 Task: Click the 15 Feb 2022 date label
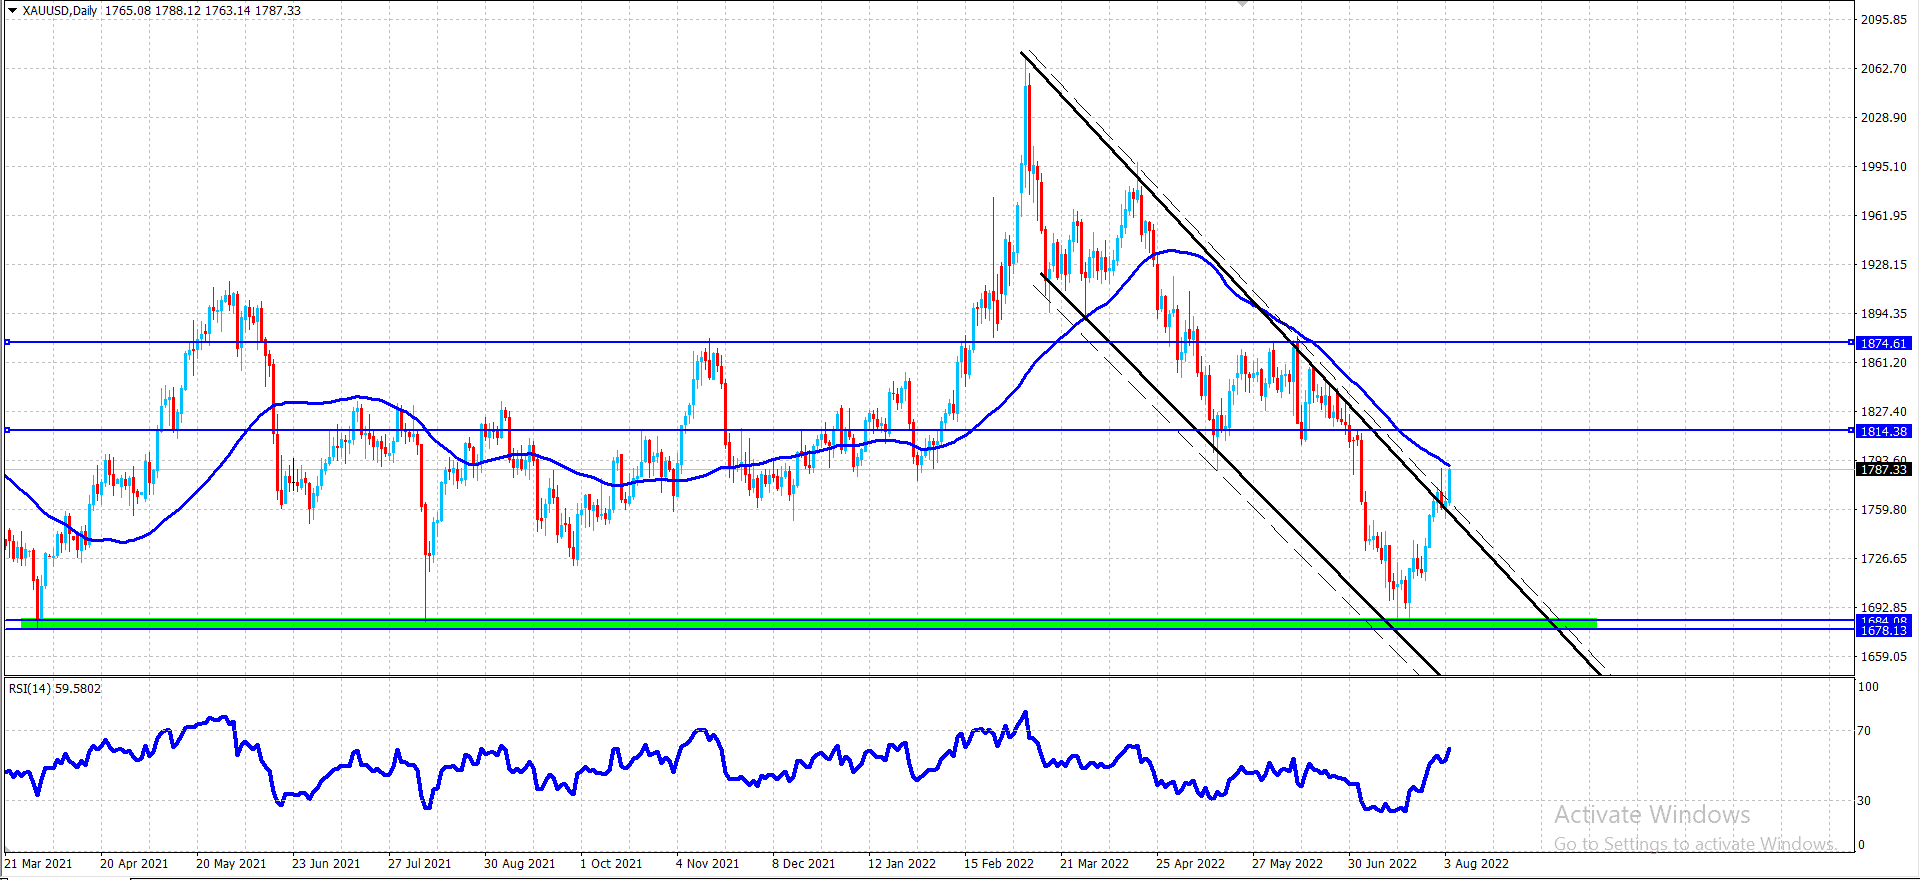coord(998,863)
